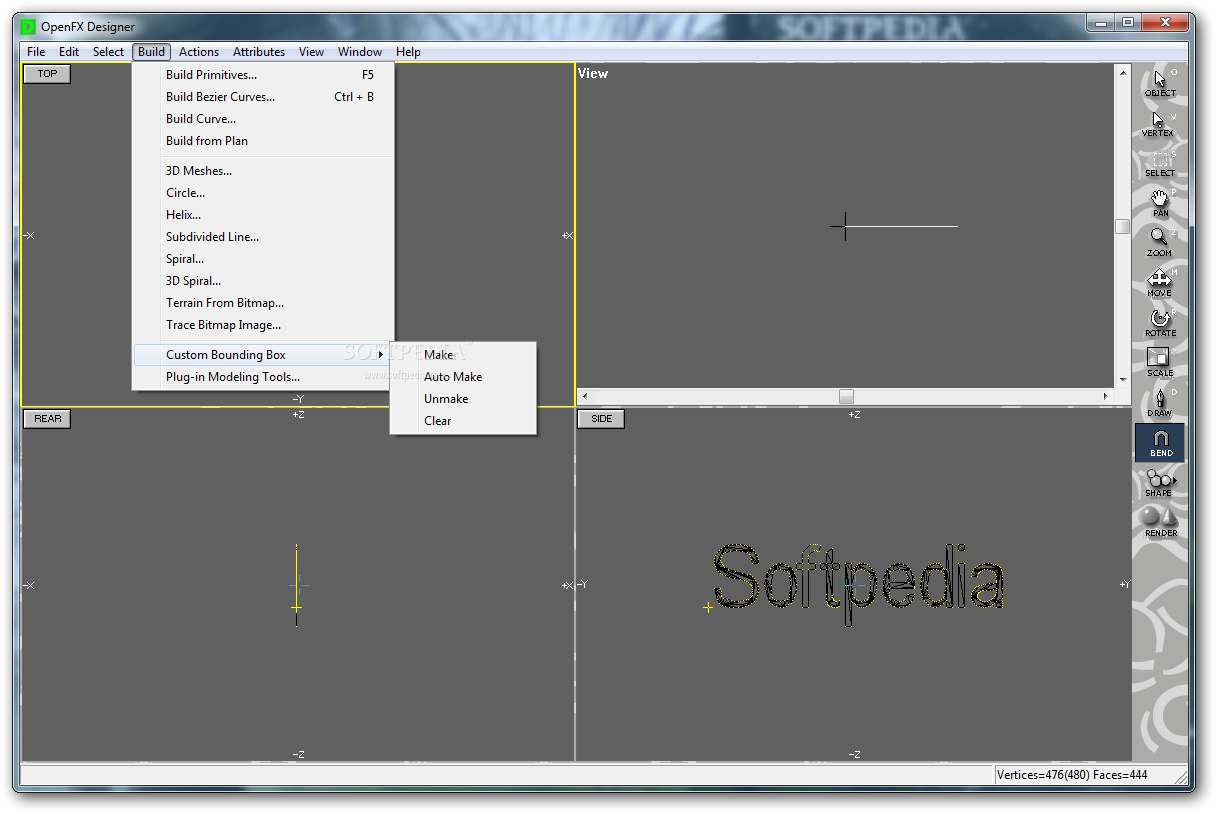
Task: Expand Custom Bounding Box submenu
Action: pyautogui.click(x=264, y=355)
